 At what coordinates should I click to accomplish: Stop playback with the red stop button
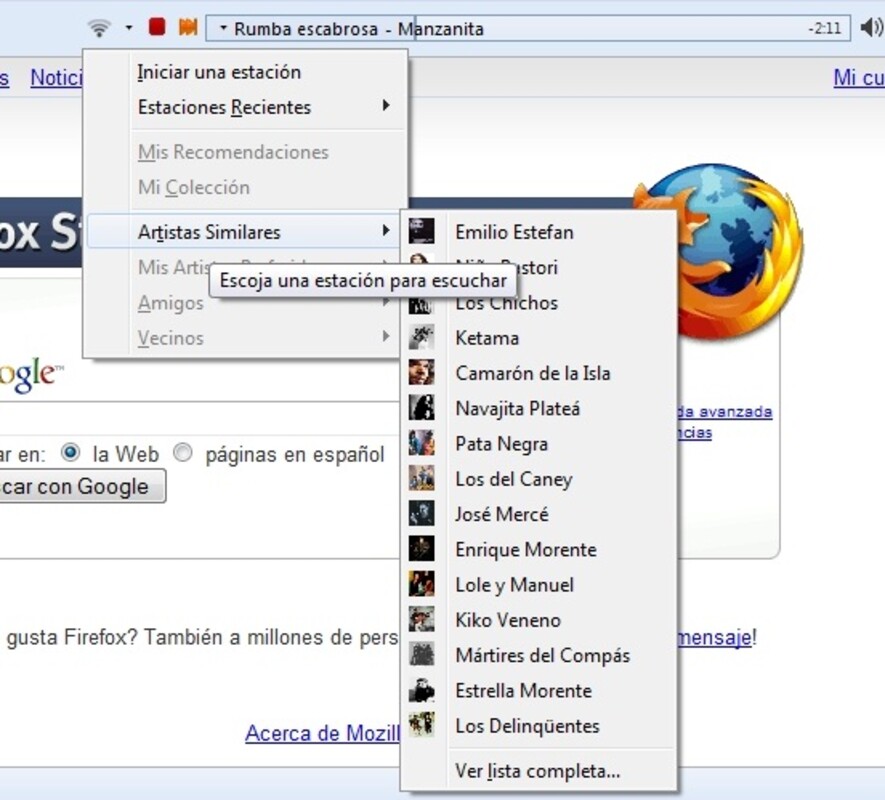tap(156, 27)
